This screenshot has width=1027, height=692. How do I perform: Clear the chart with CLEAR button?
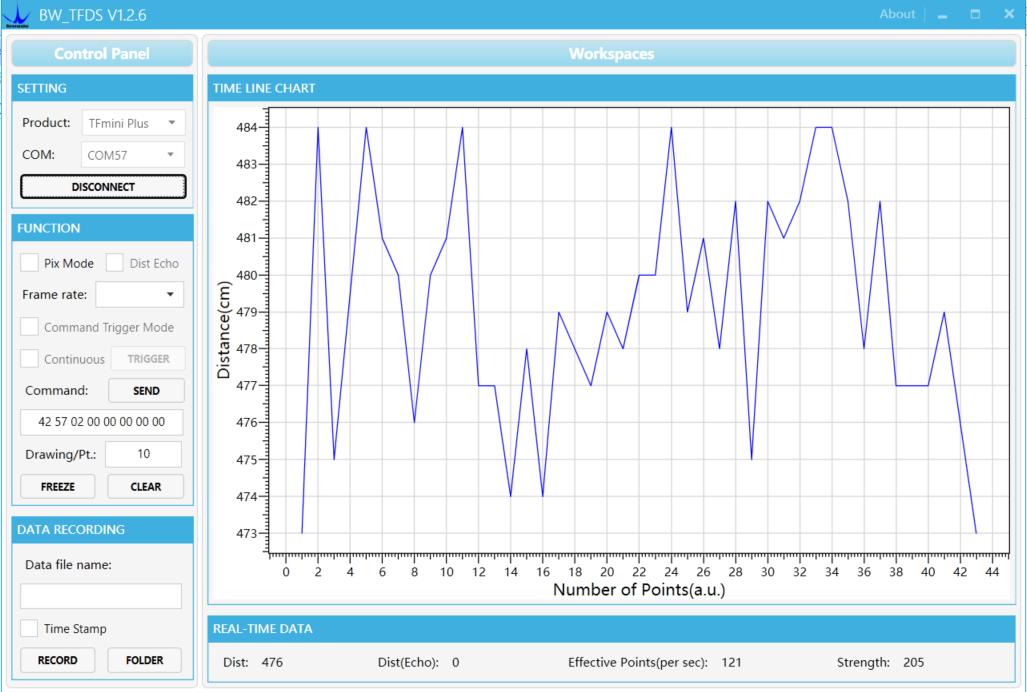(x=145, y=486)
